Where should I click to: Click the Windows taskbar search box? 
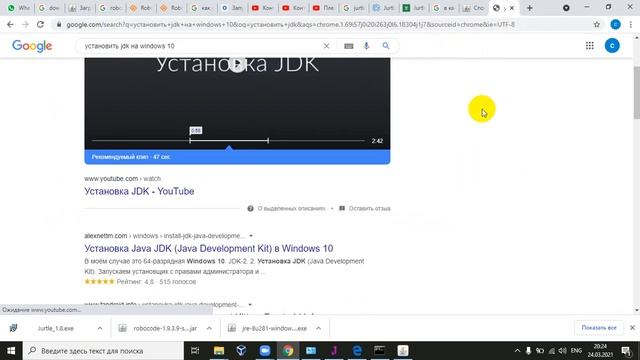pyautogui.click(x=104, y=351)
